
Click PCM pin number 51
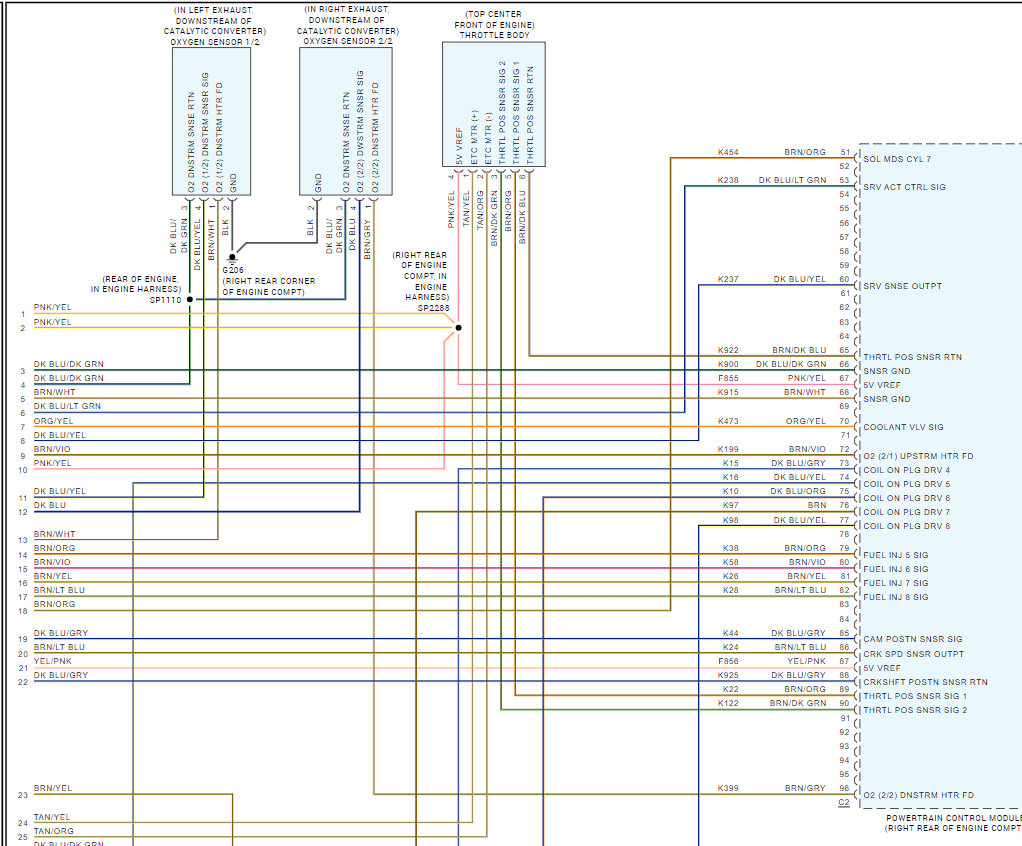pyautogui.click(x=844, y=152)
